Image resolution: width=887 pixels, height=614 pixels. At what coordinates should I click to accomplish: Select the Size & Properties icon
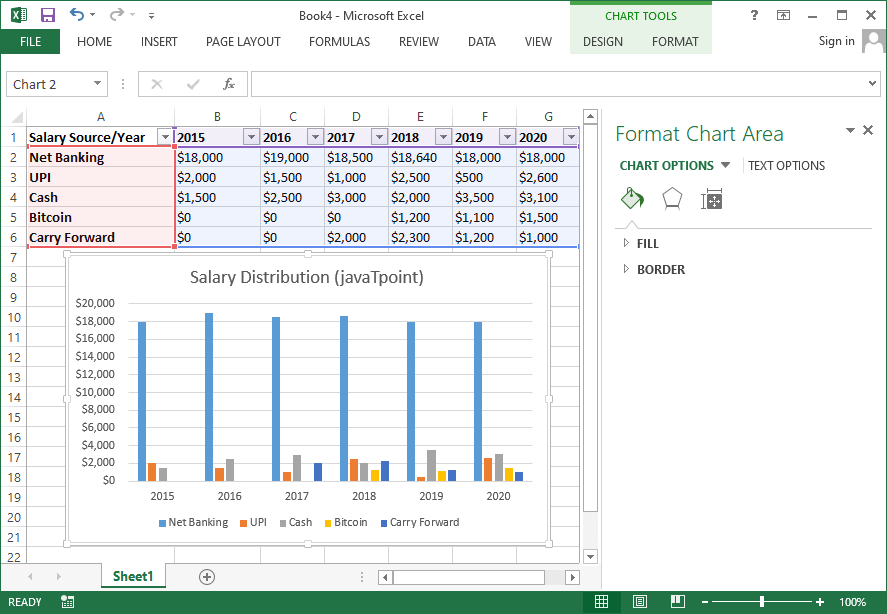tap(711, 199)
